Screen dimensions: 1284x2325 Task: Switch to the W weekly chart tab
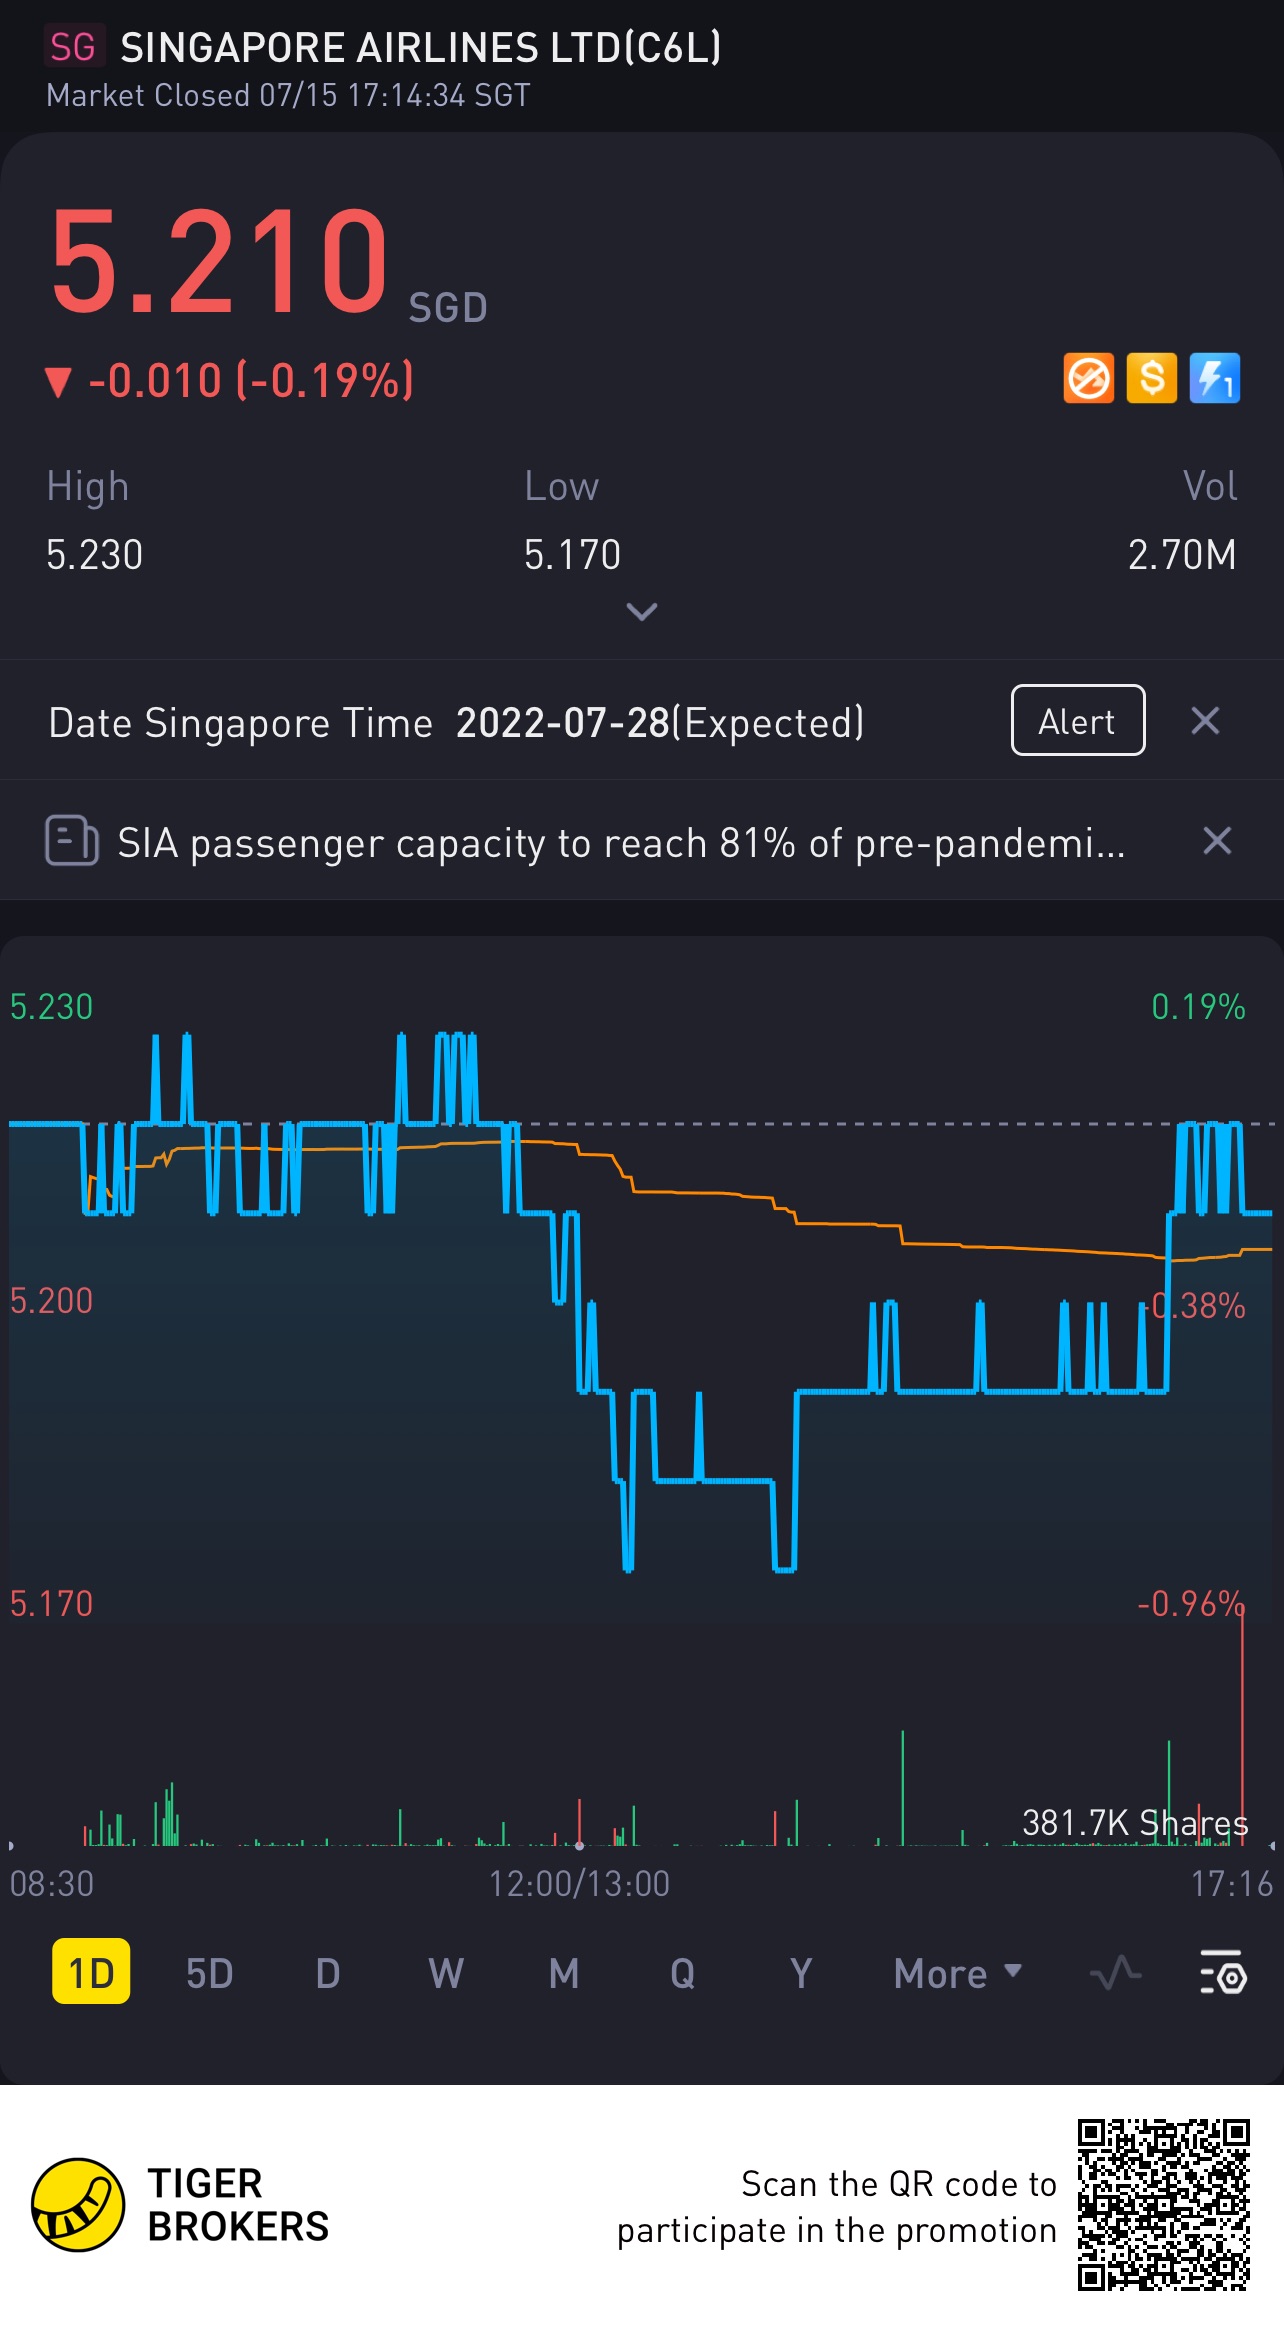[446, 1974]
